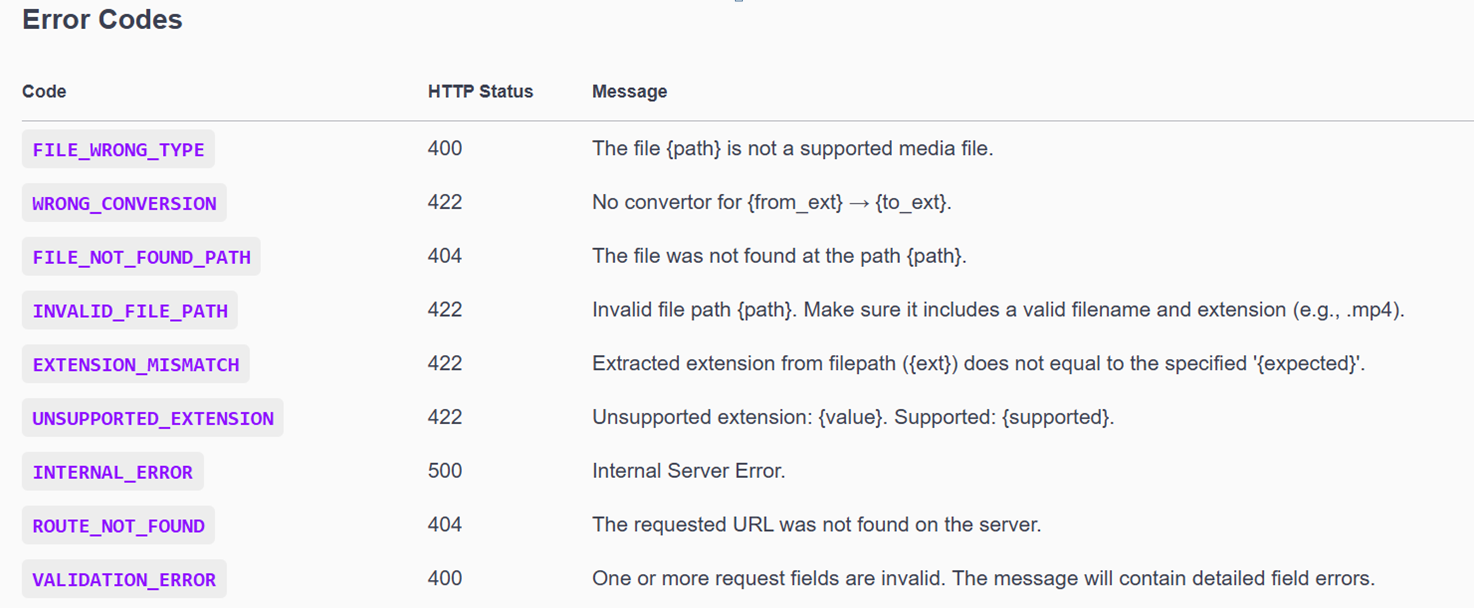The width and height of the screenshot is (1474, 608).
Task: Click the UNSUPPORTED_EXTENSION code label
Action: [x=153, y=418]
